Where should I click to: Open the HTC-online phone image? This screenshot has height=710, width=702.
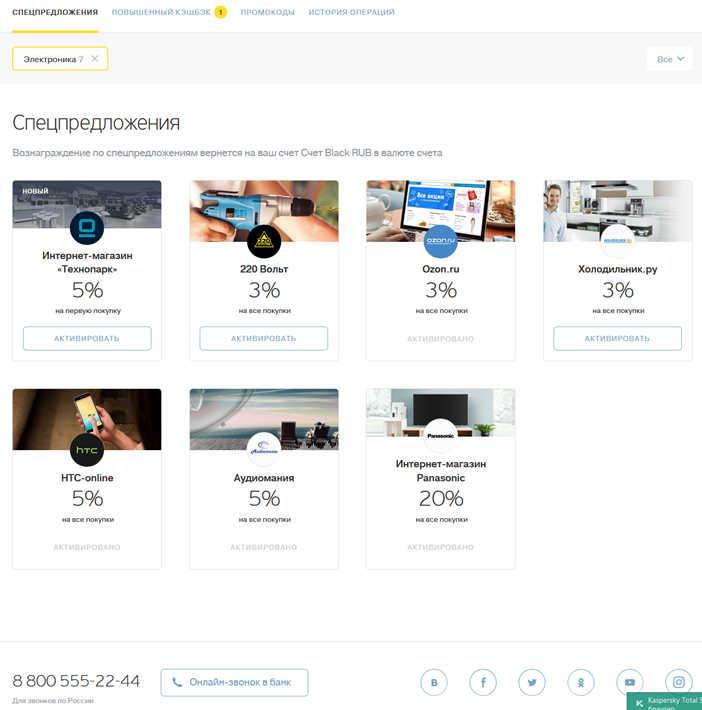tap(87, 419)
